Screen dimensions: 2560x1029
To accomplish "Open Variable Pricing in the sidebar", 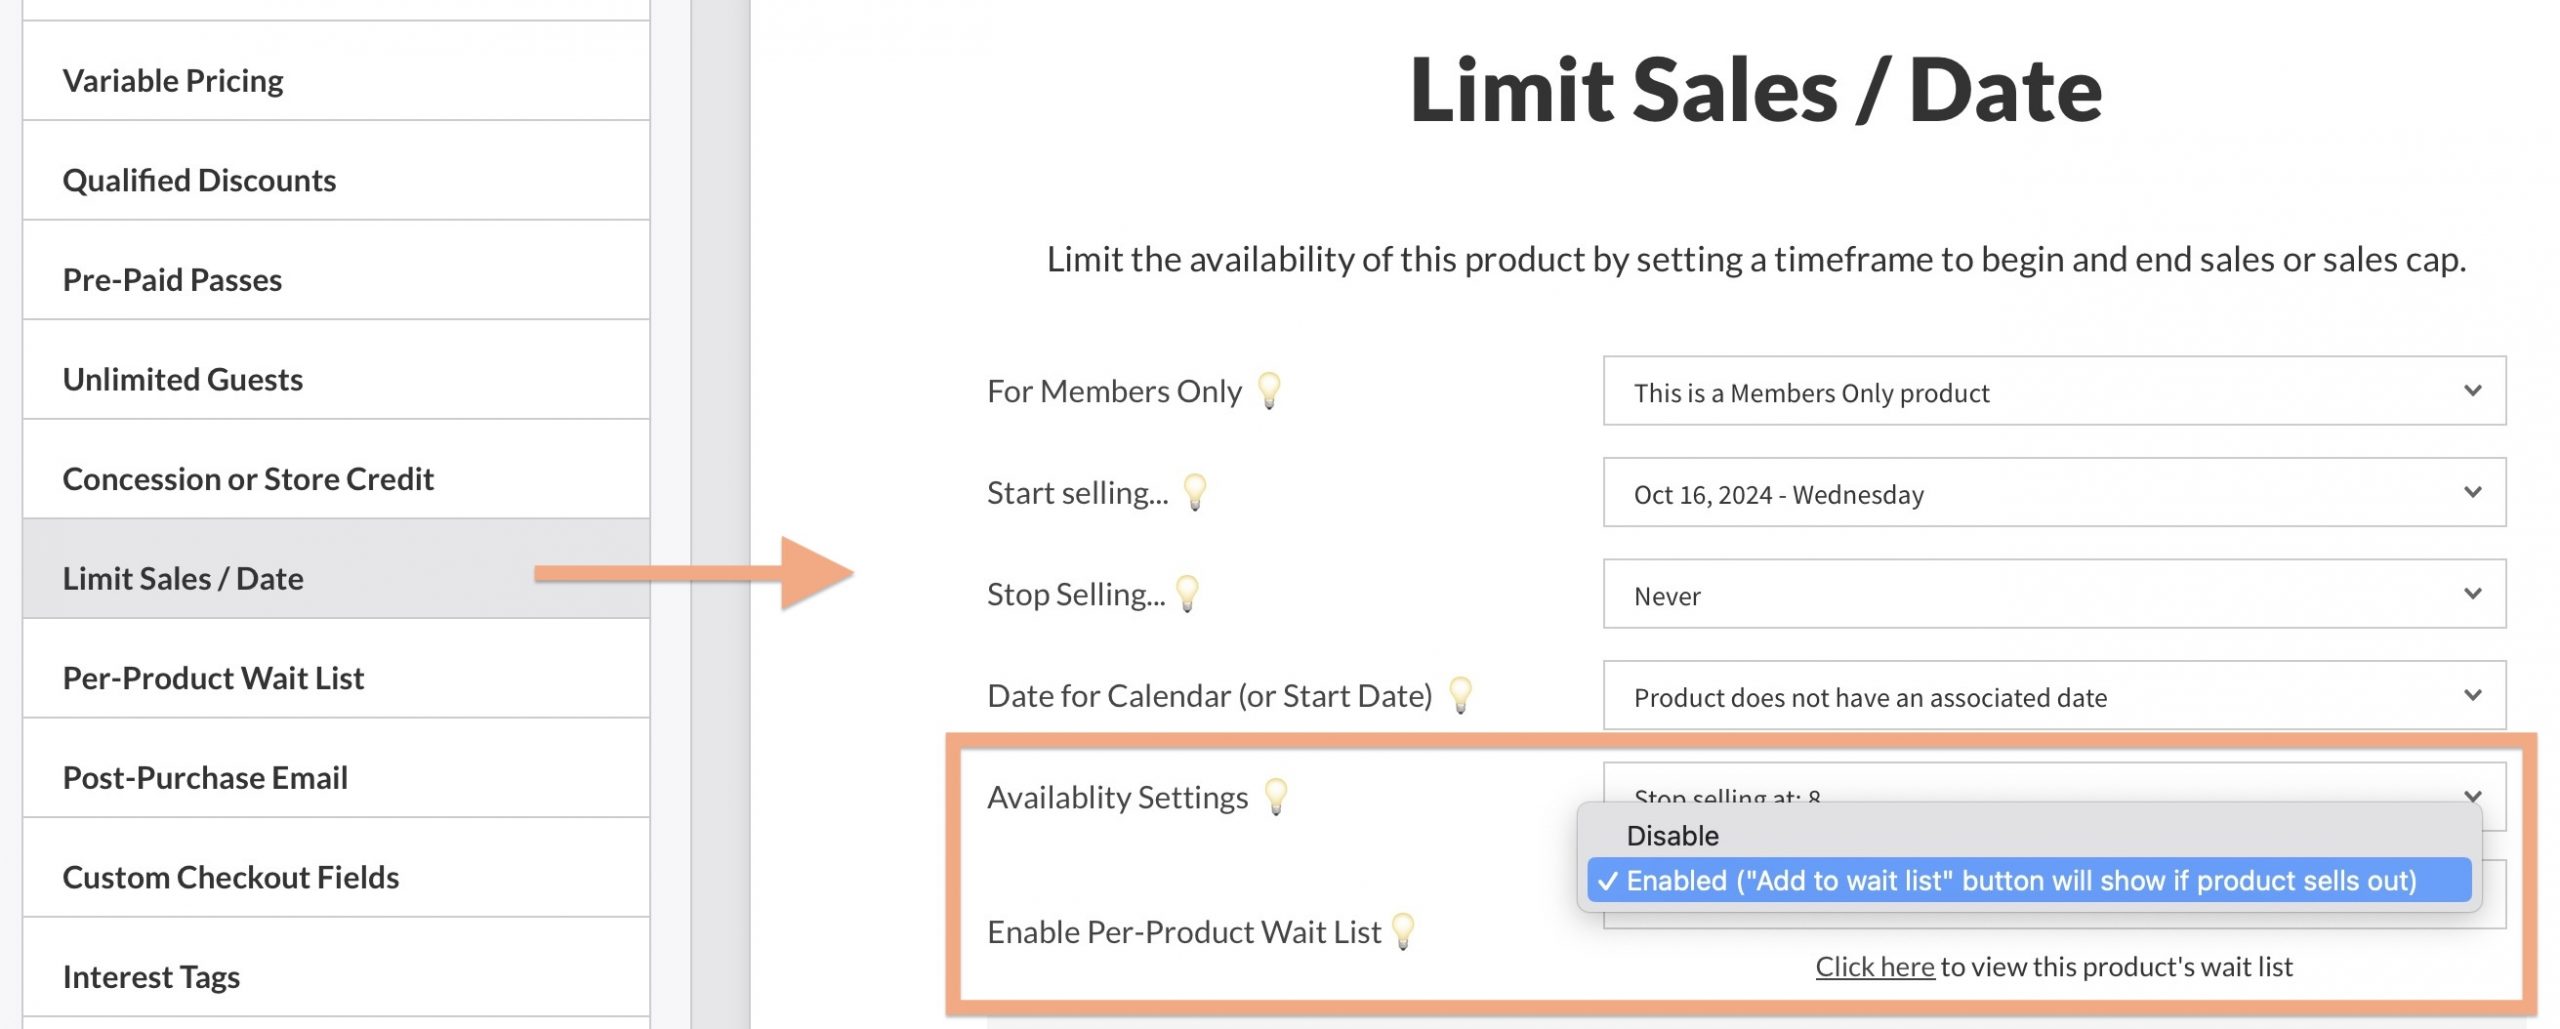I will point(173,81).
